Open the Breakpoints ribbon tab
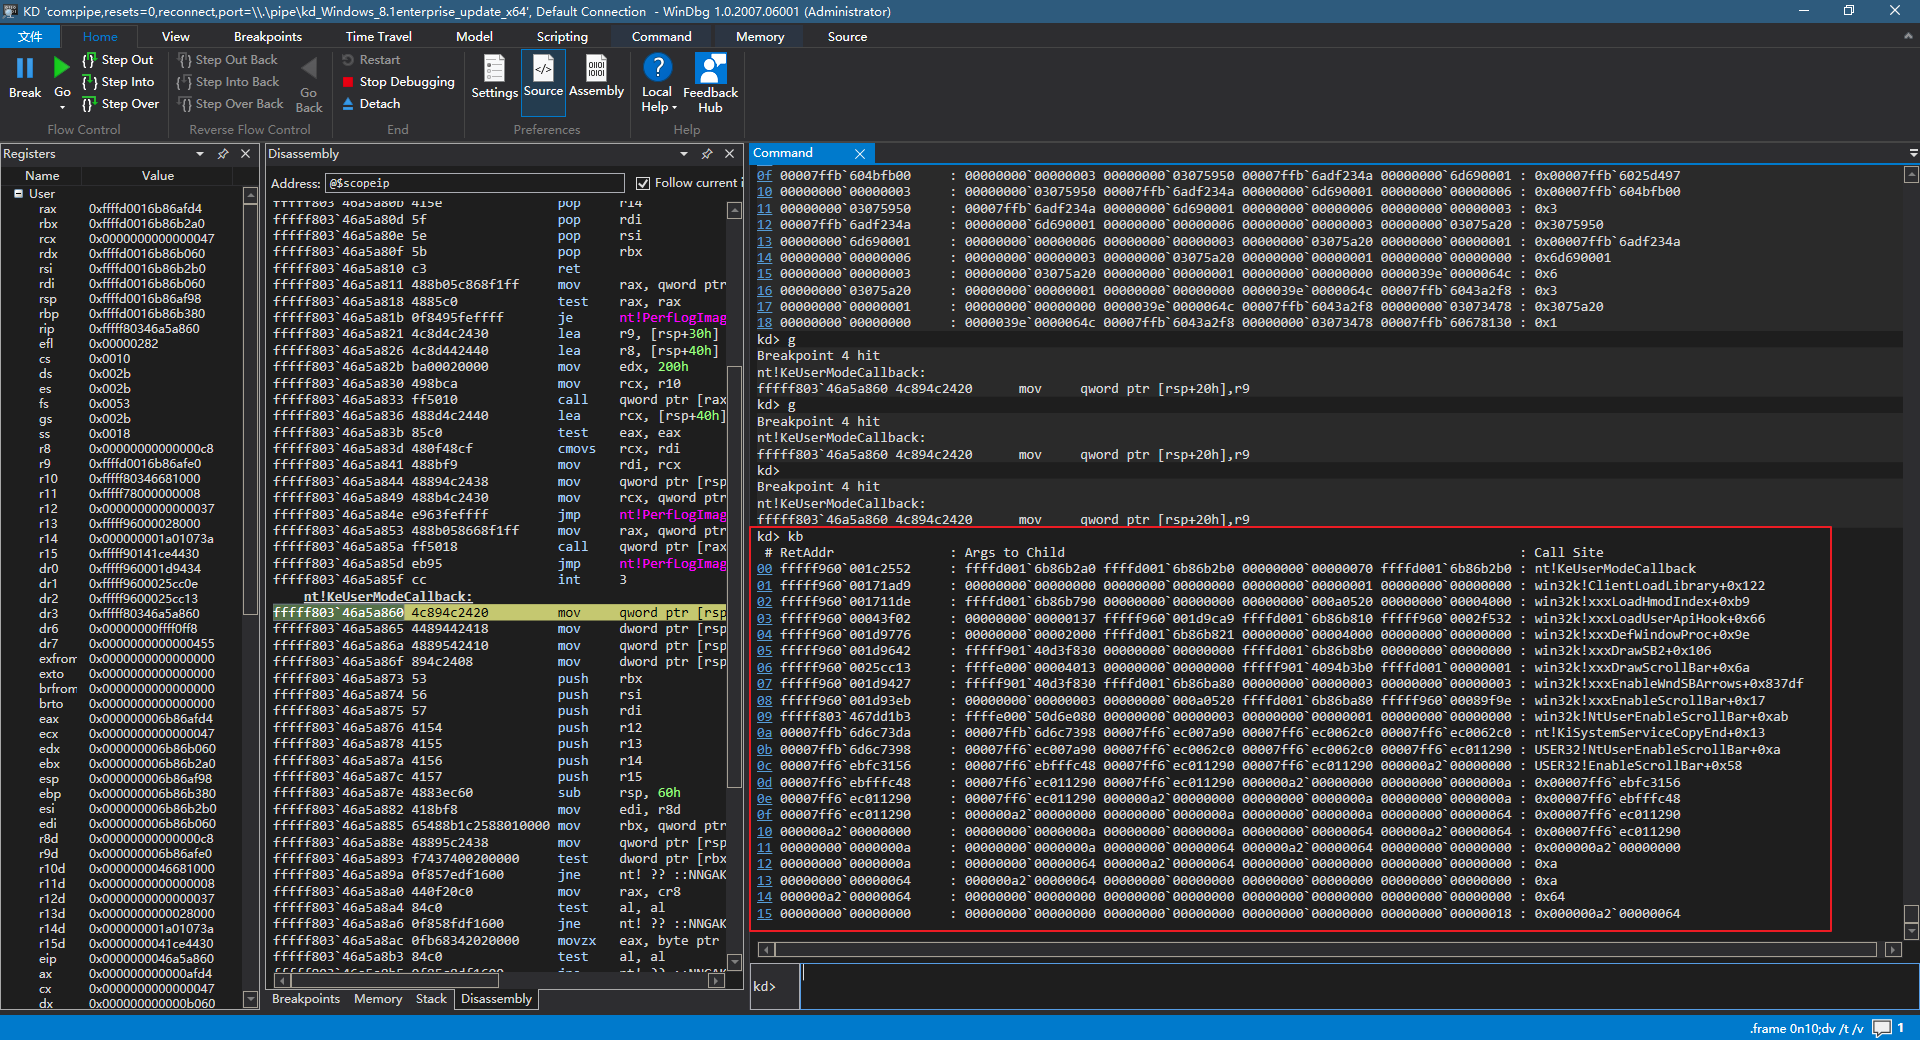Image resolution: width=1920 pixels, height=1040 pixels. pos(267,37)
